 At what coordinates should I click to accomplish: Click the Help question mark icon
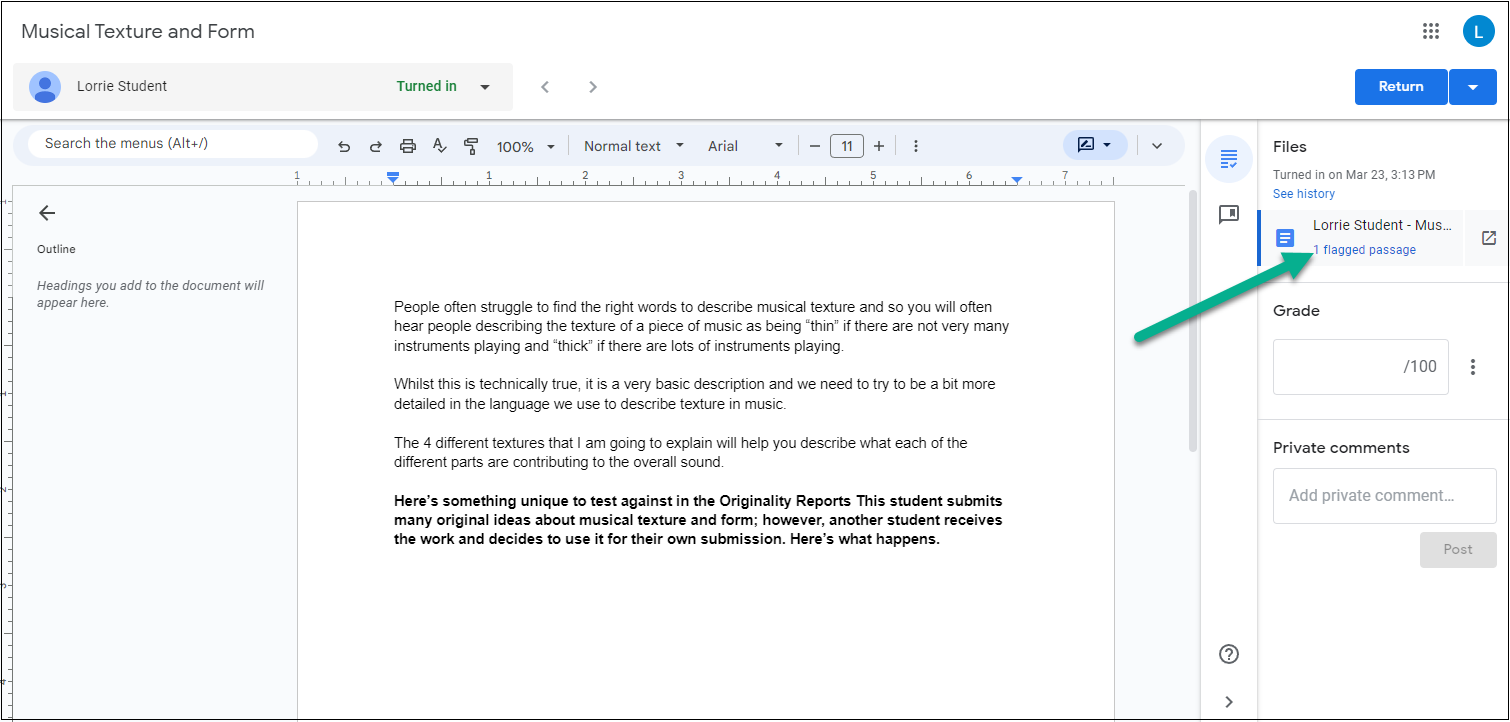(x=1229, y=654)
